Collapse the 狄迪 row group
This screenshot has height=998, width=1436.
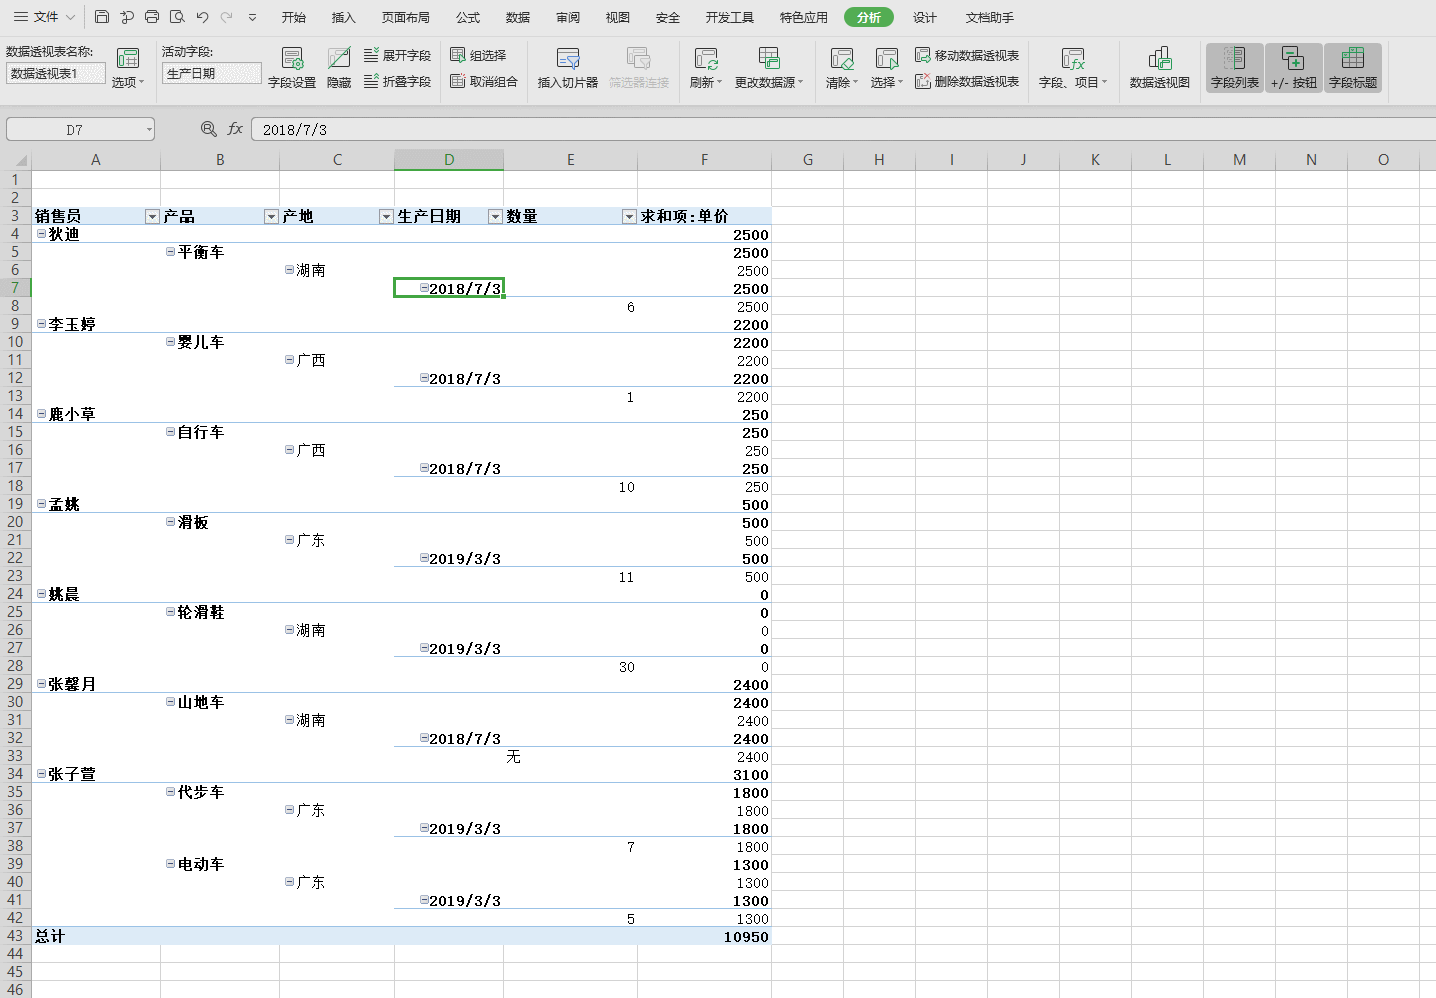click(x=41, y=234)
